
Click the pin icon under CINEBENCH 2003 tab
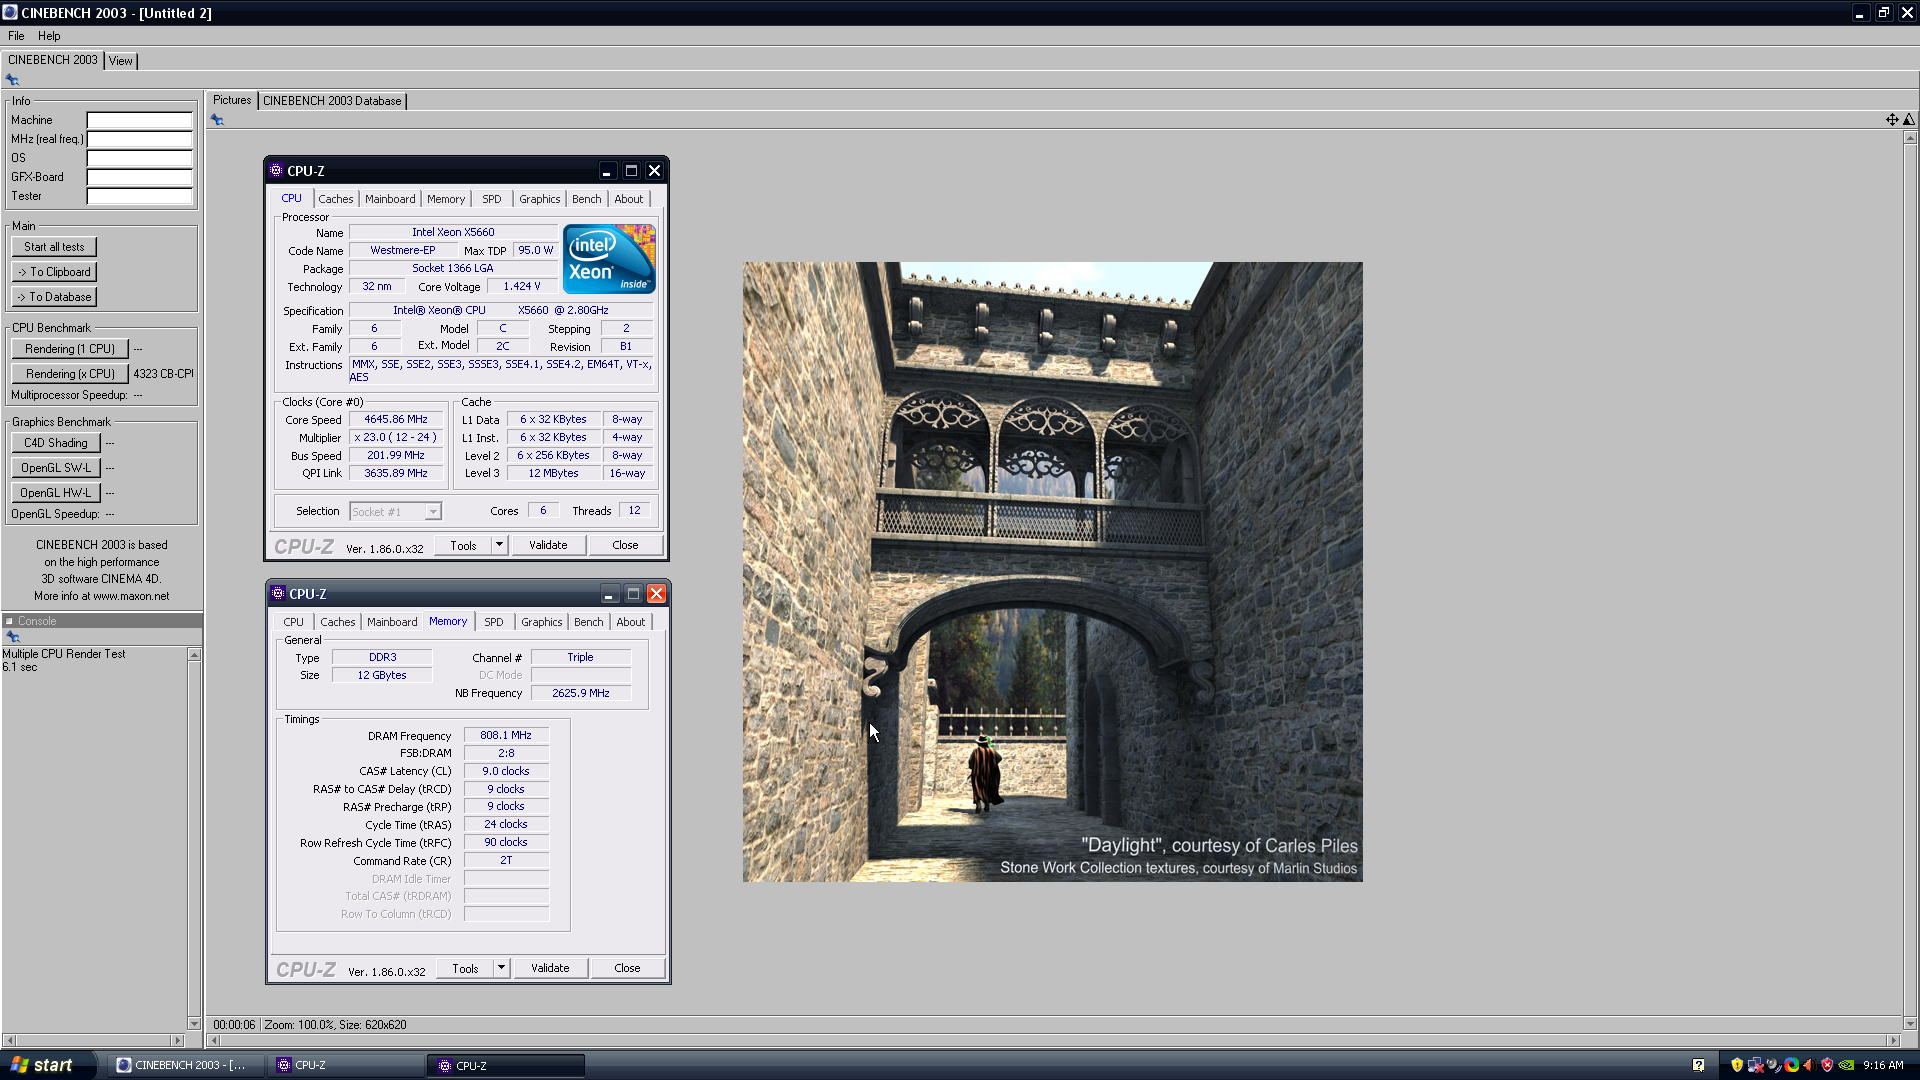tap(12, 80)
